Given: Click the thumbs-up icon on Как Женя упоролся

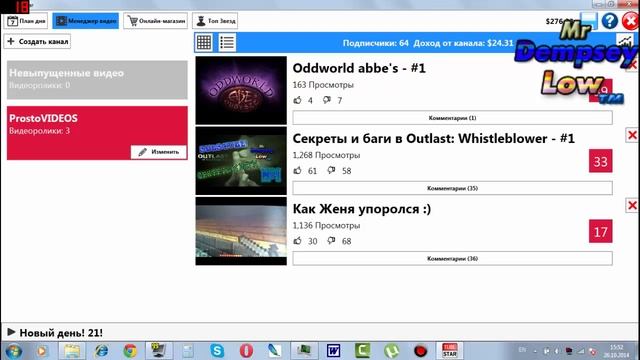Looking at the screenshot, I should [x=298, y=241].
